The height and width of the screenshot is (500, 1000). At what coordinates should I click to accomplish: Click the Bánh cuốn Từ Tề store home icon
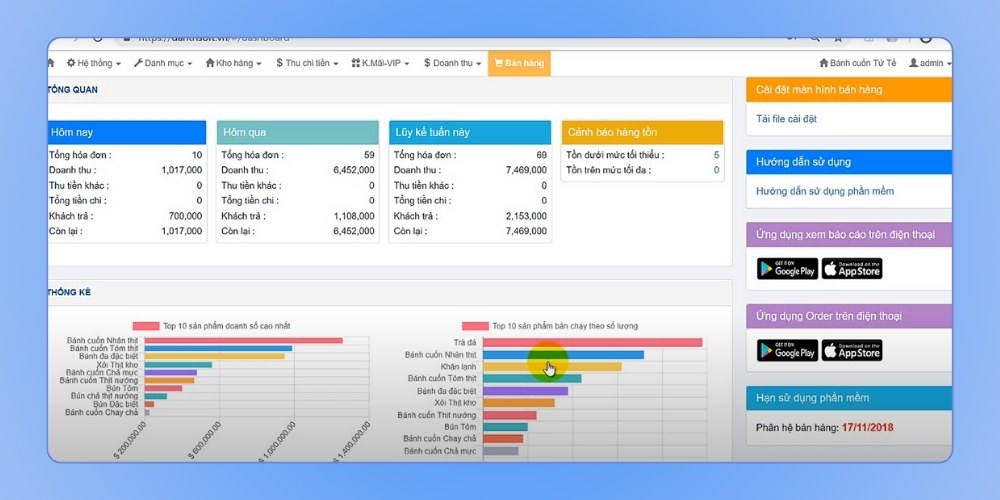[810, 63]
